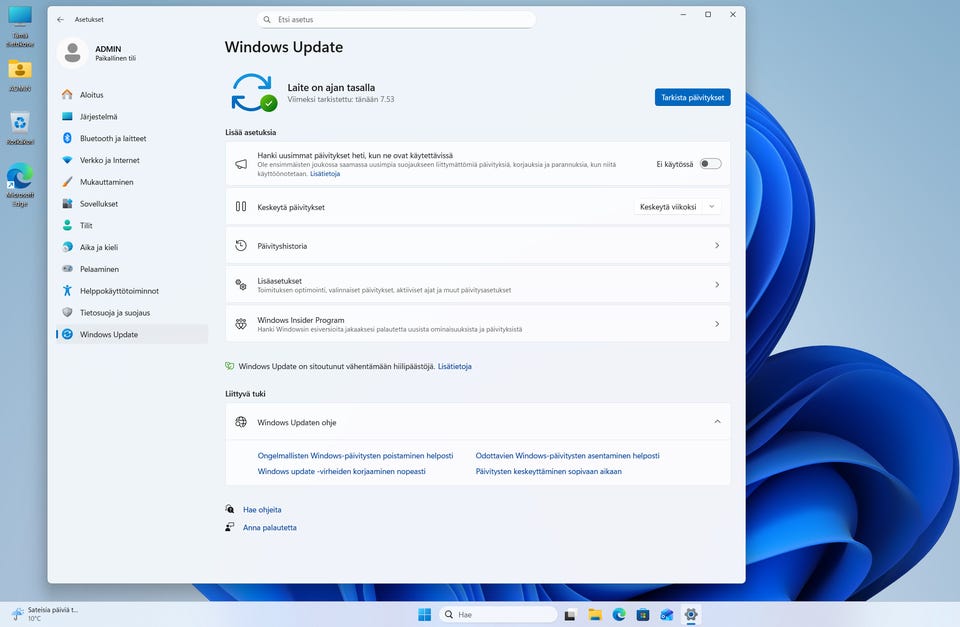Collapse the Windows Updaten ohje section
The image size is (960, 627).
point(717,422)
